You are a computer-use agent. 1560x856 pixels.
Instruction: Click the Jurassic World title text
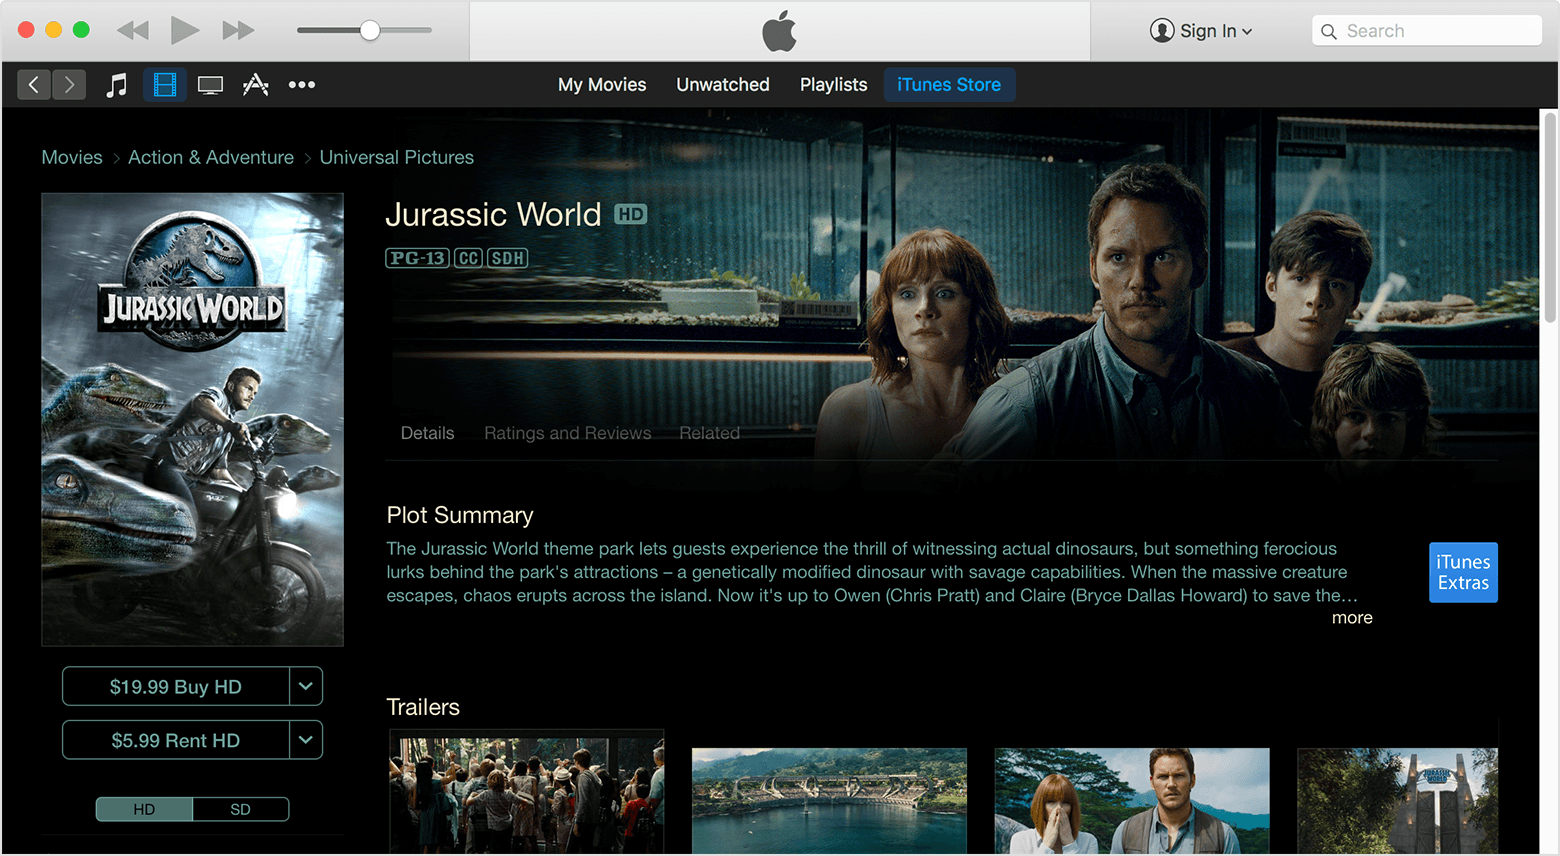tap(494, 215)
